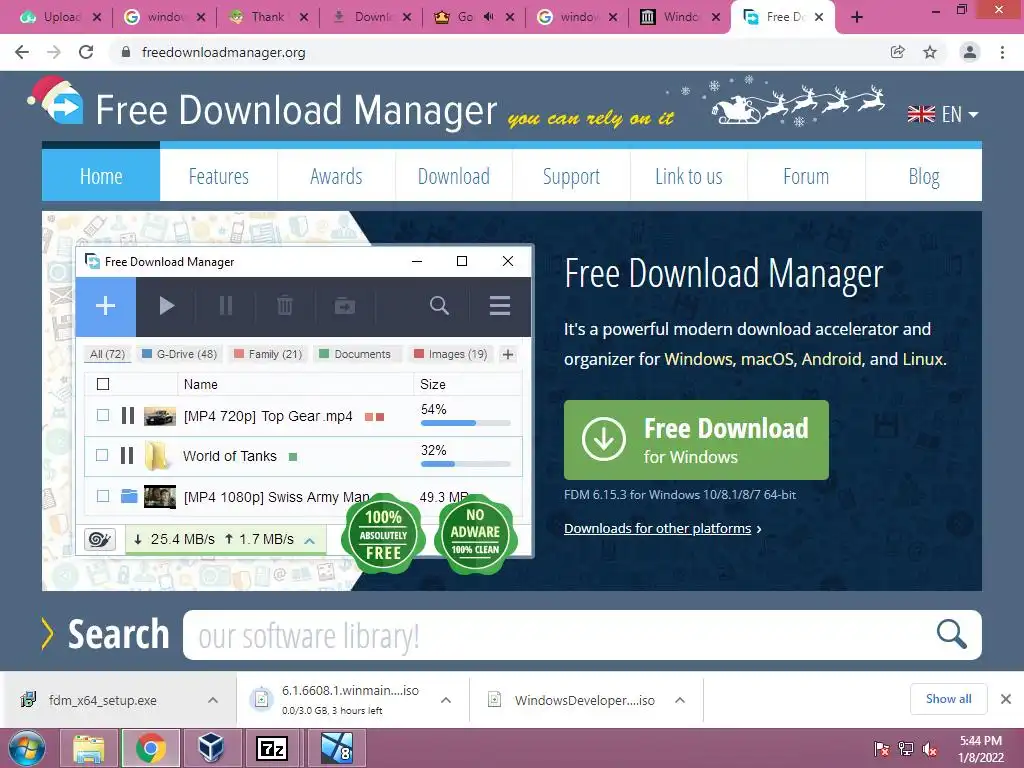Click the macOS link in description

pyautogui.click(x=767, y=359)
